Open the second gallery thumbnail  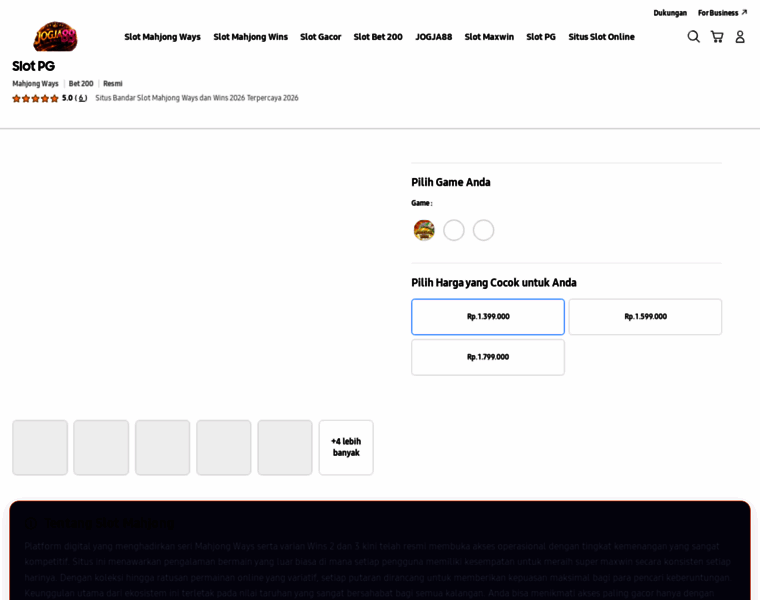pos(101,447)
